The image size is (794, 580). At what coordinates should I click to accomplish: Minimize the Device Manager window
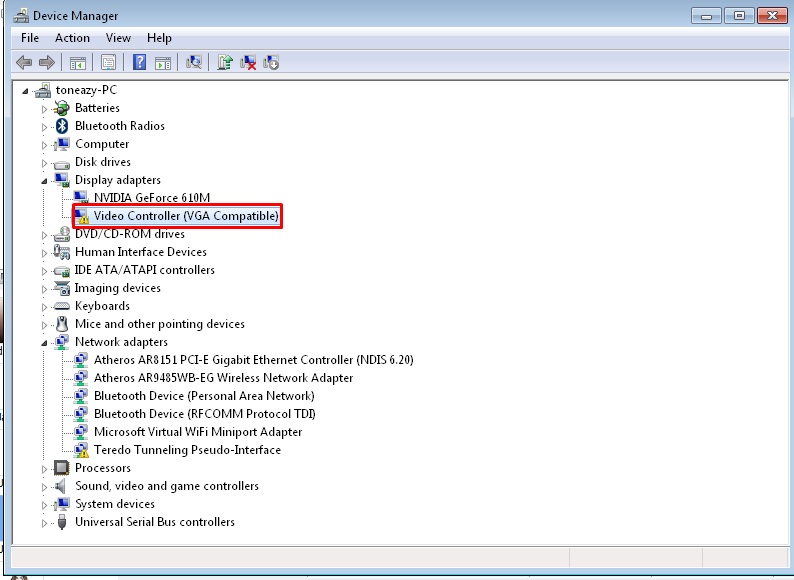(706, 16)
